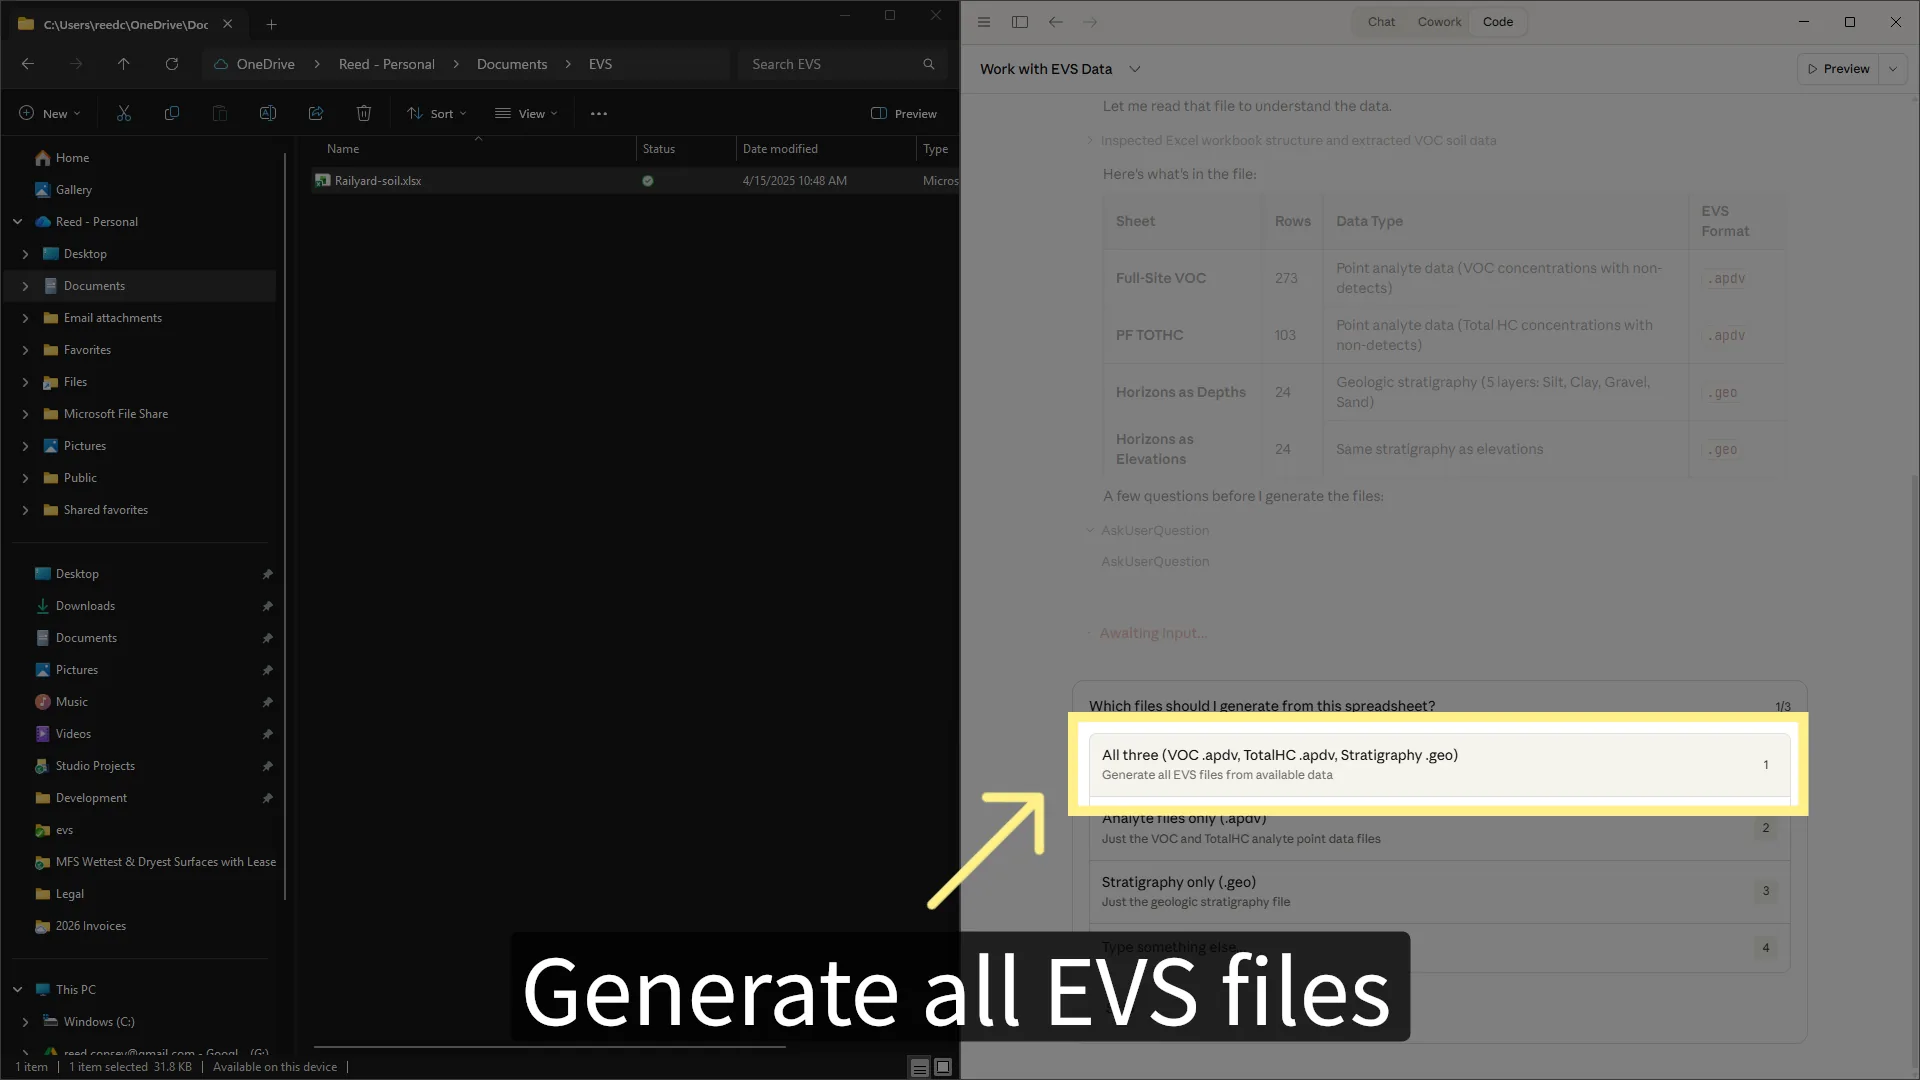Choose Just the VOC and TotalHC analyte option
This screenshot has height=1080, width=1920.
pos(1439,829)
